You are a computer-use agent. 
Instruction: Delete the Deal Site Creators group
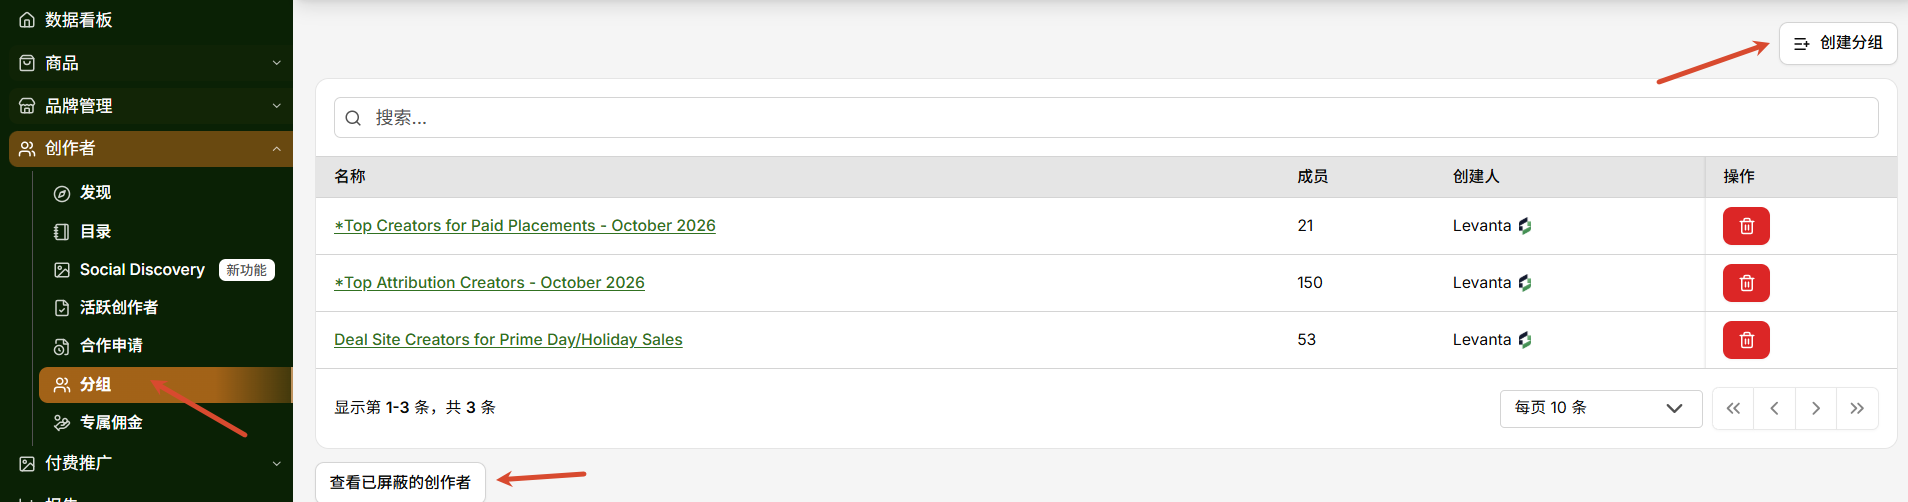click(1746, 340)
